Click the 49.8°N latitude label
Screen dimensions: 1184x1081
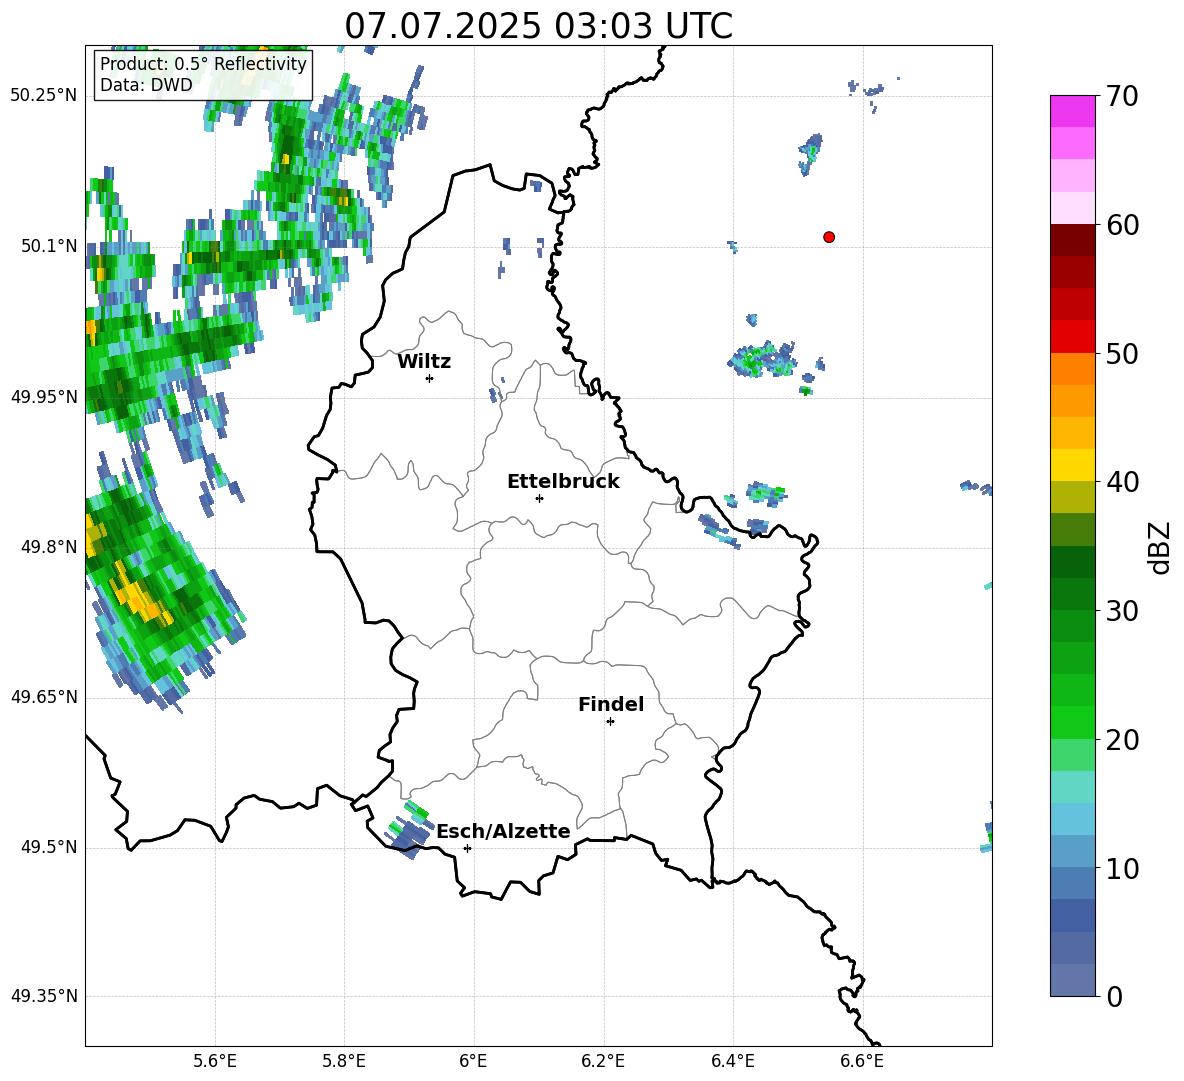pyautogui.click(x=49, y=547)
